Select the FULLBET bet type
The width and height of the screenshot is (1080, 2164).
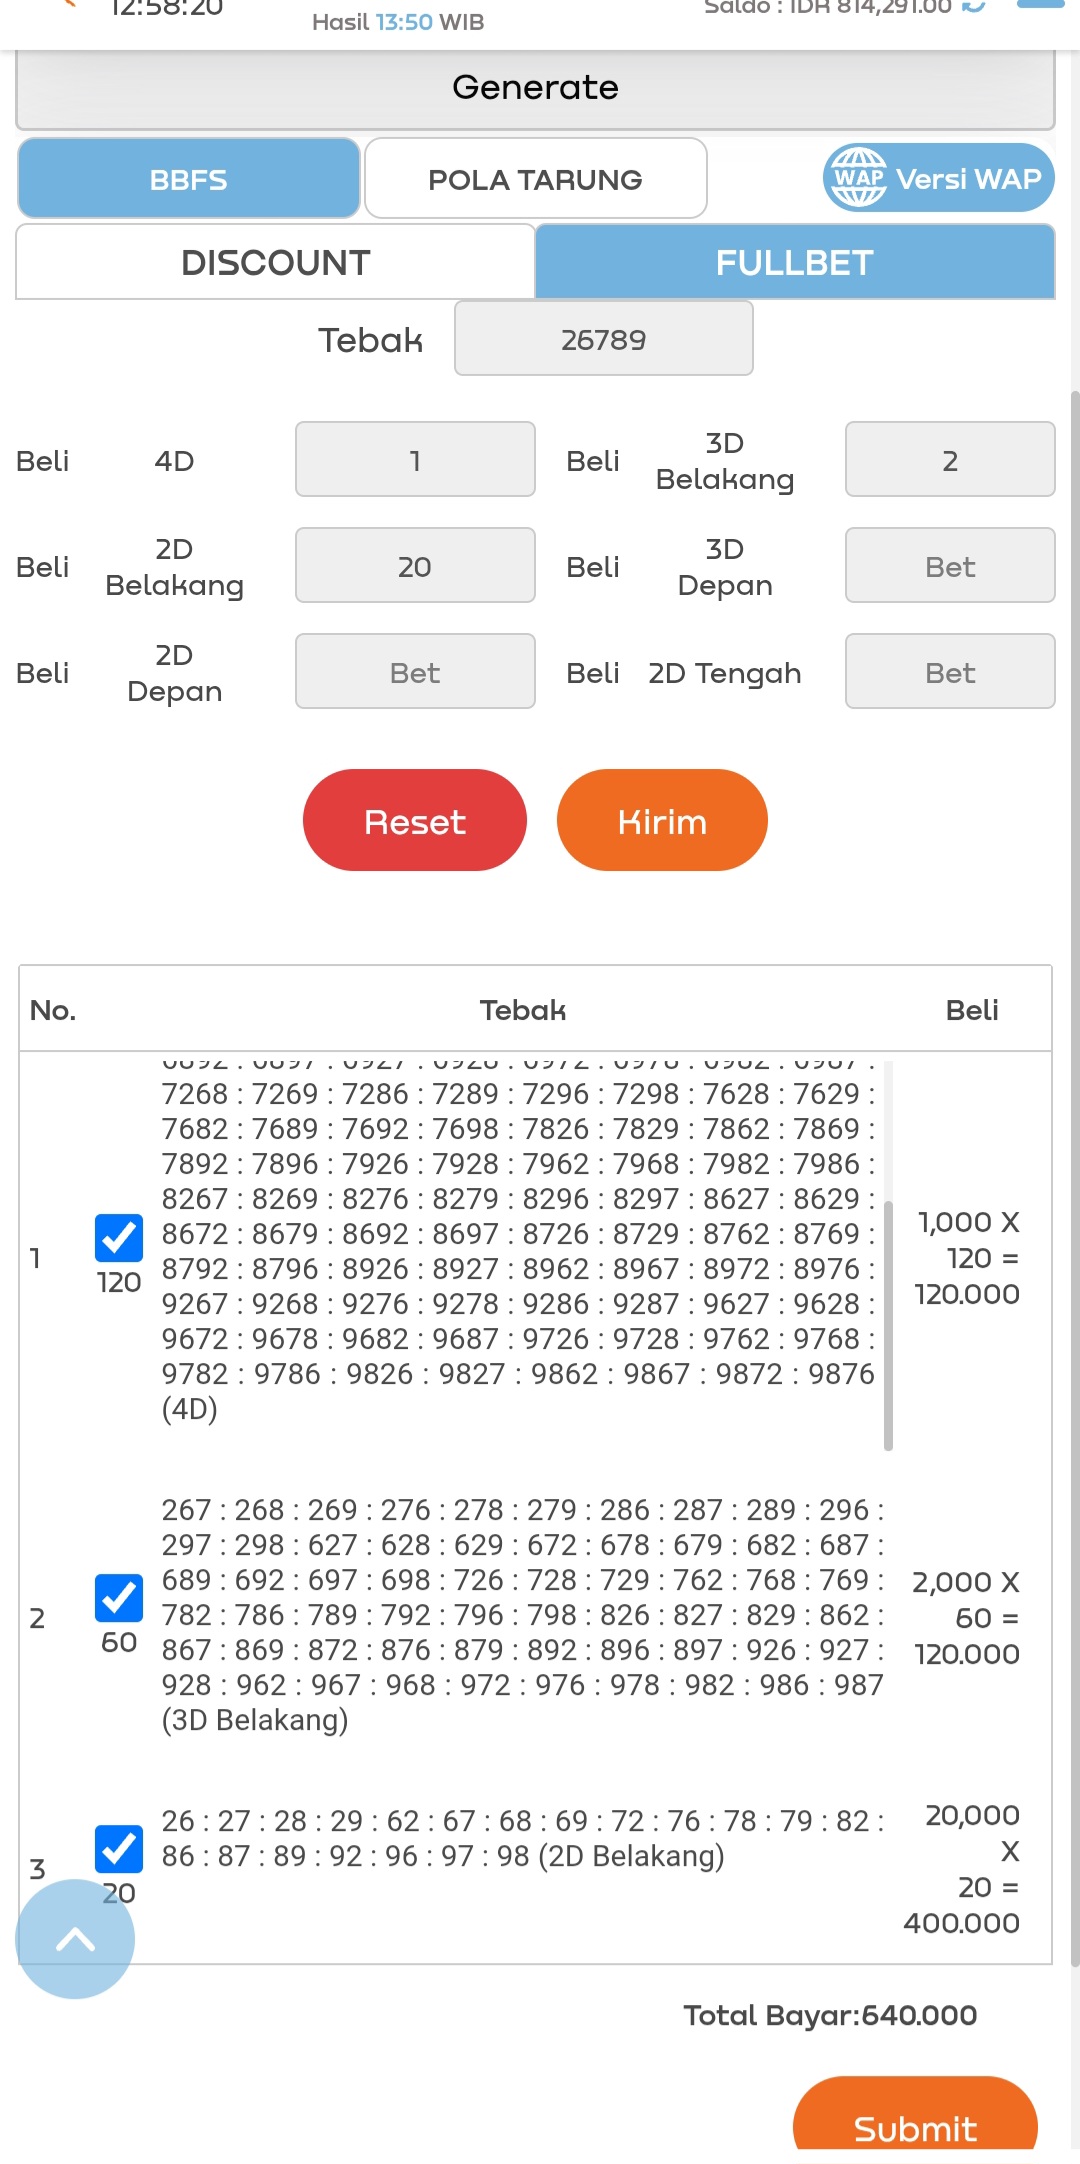click(795, 262)
